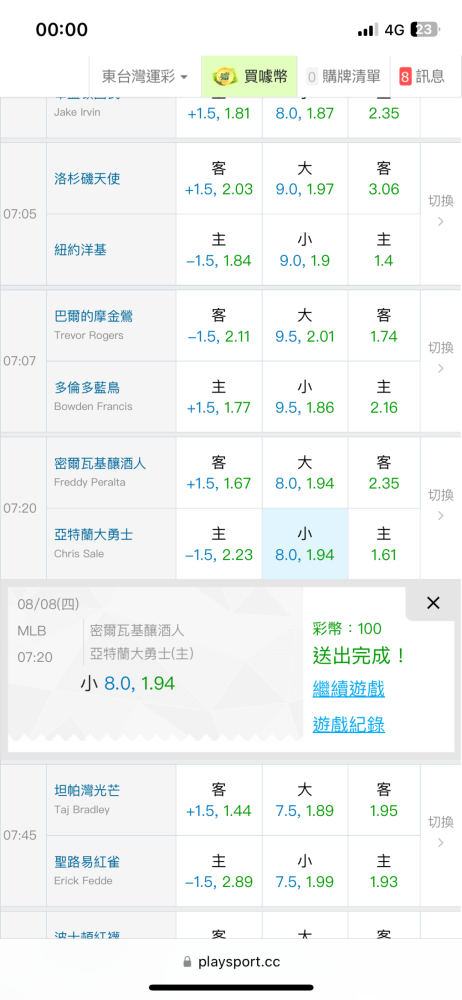Open 紐約洋基 team link
This screenshot has width=462, height=1000.
[x=80, y=251]
